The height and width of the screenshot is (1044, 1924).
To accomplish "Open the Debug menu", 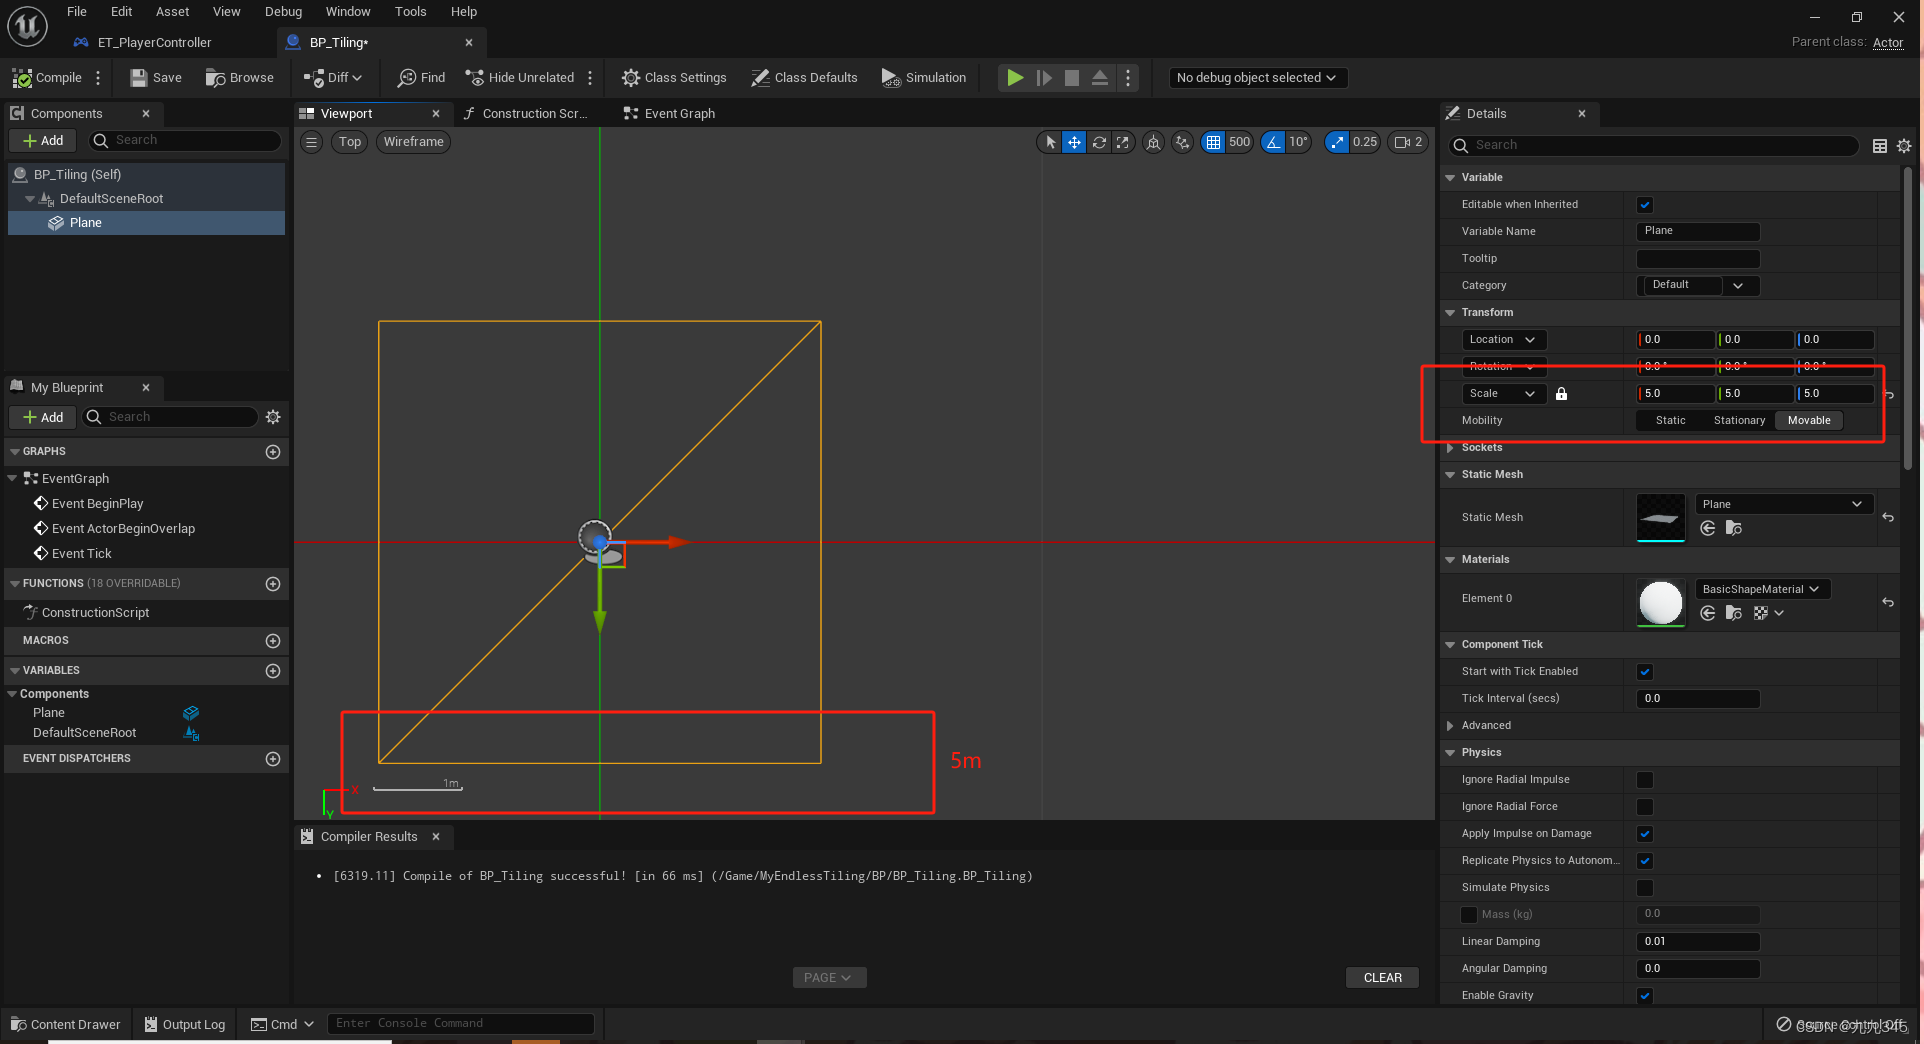I will pos(283,12).
